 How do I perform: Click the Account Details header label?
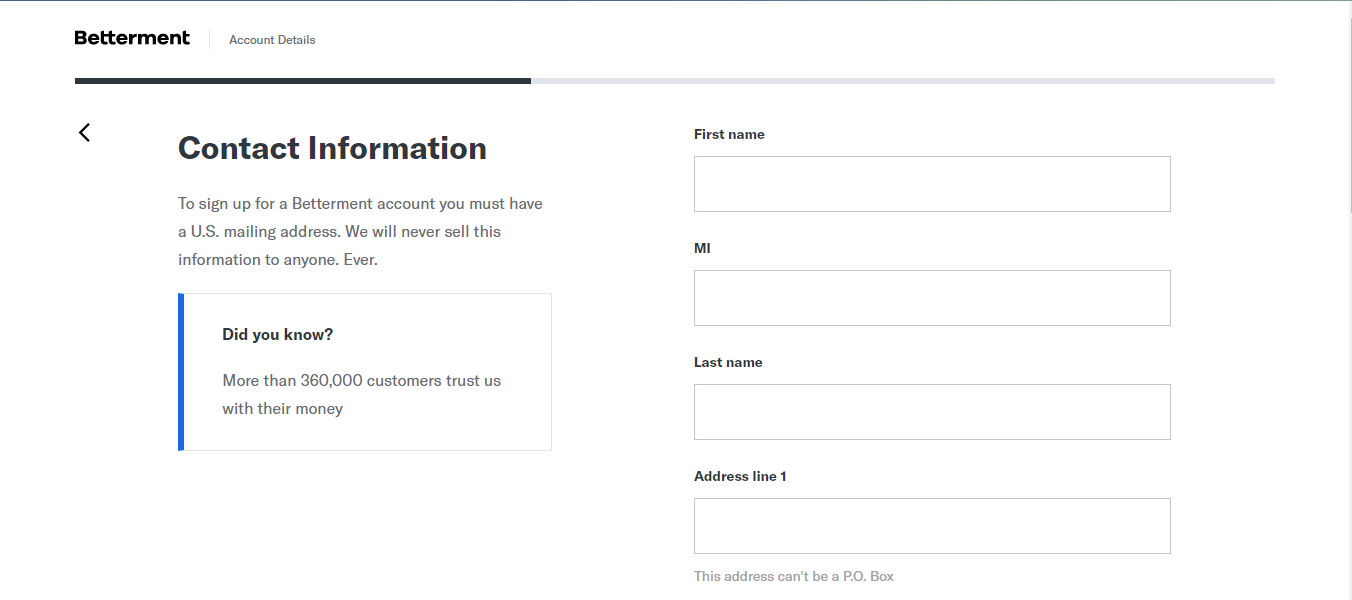[272, 40]
